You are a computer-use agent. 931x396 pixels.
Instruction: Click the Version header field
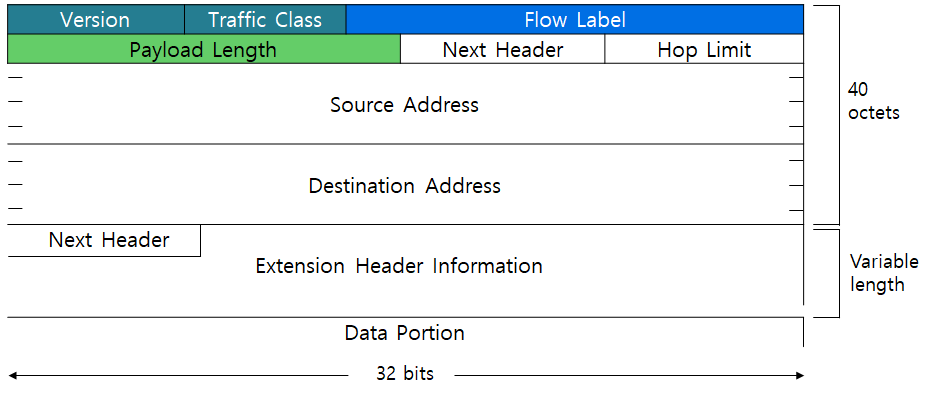[96, 20]
